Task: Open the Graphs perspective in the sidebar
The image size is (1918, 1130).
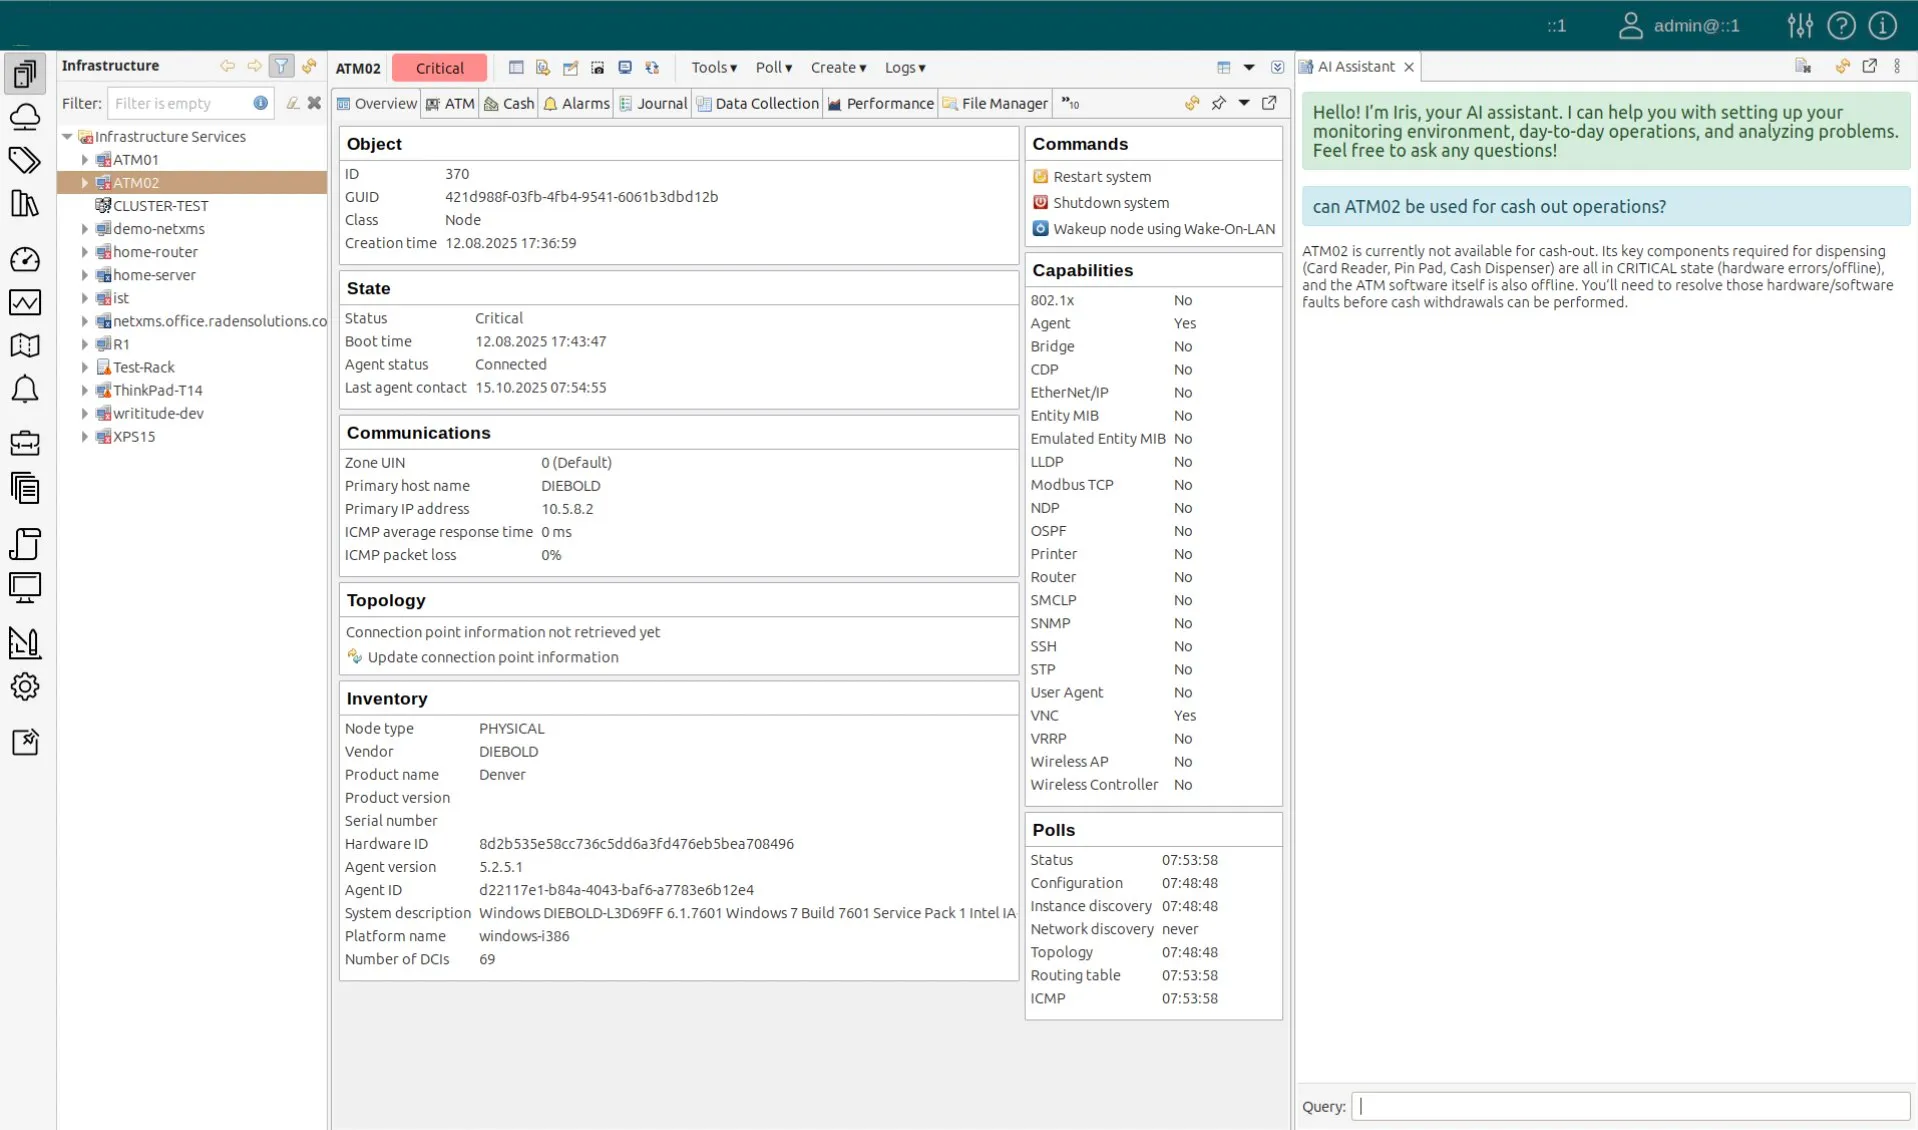Action: click(x=25, y=302)
